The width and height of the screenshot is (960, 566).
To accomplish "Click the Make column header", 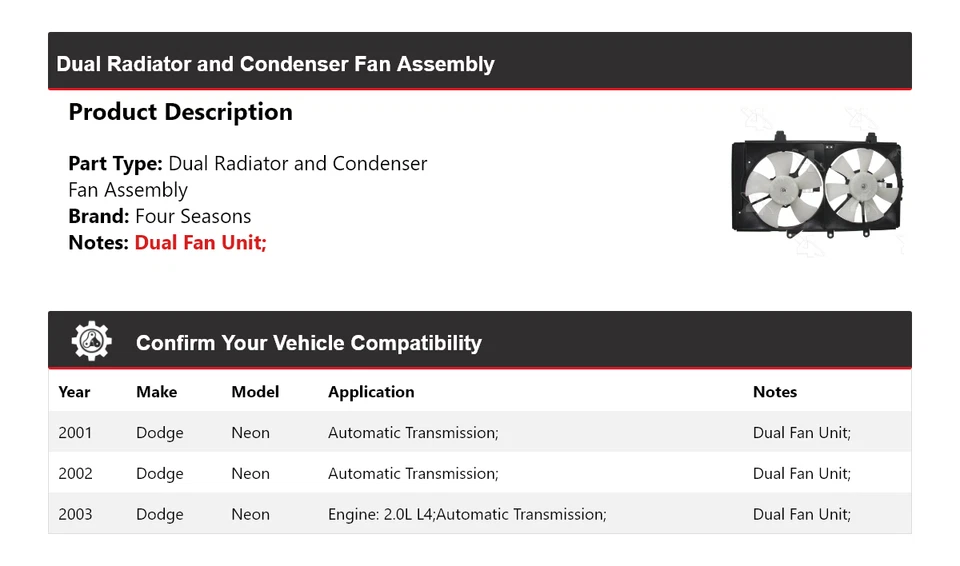I will tap(156, 392).
